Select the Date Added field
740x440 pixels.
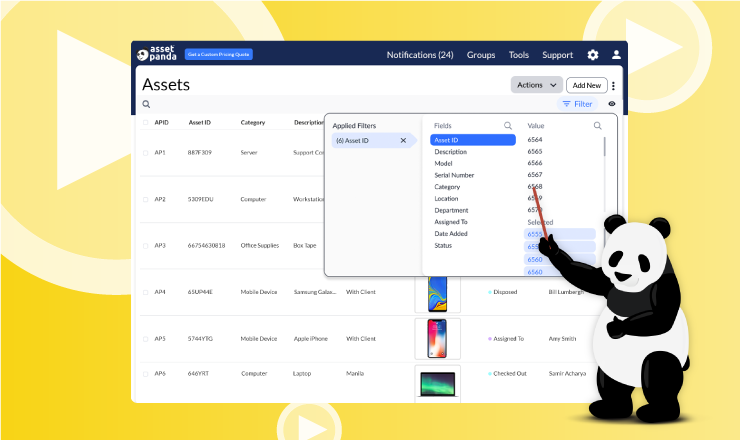451,234
